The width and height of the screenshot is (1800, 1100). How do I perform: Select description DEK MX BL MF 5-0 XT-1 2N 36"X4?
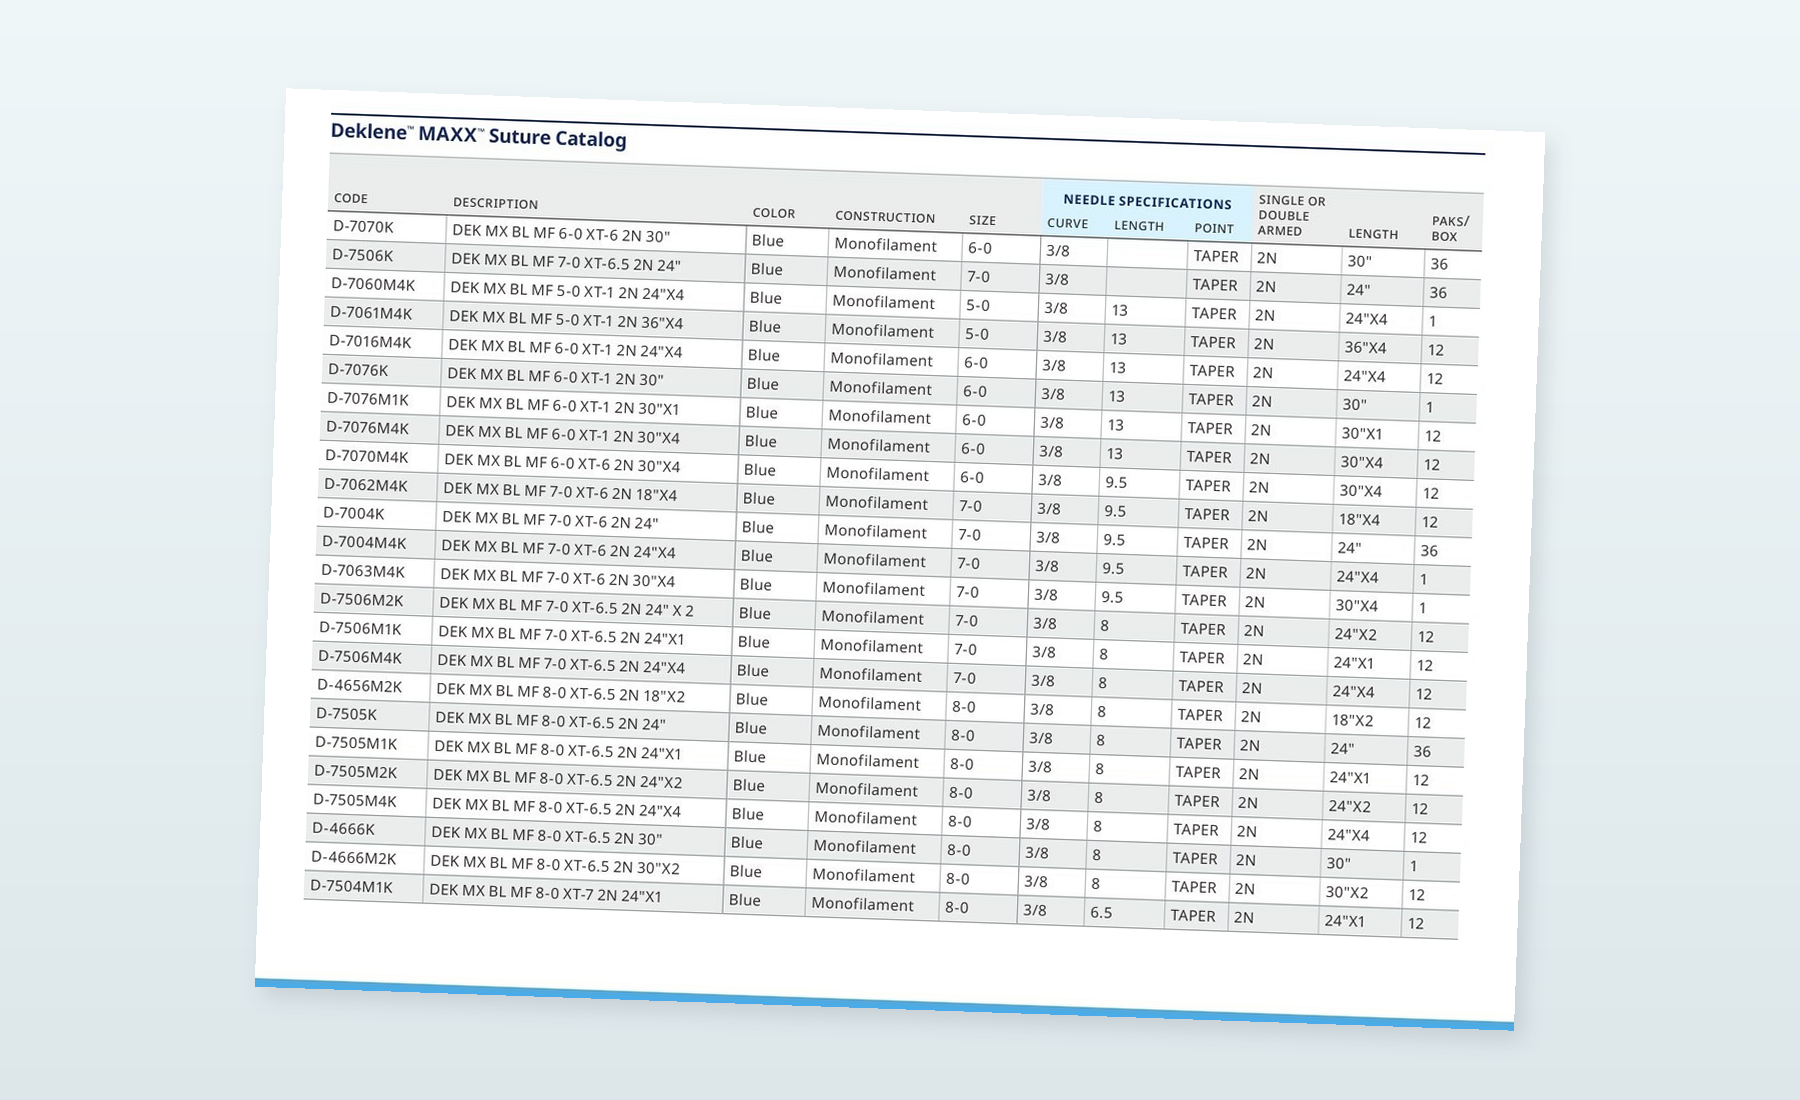pos(566,320)
